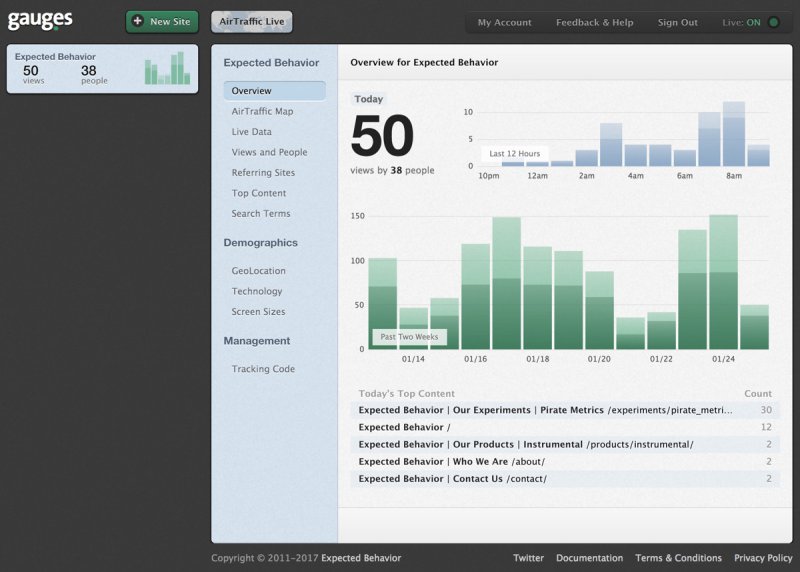Image resolution: width=800 pixels, height=572 pixels.
Task: Click Today's Top Content heading
Action: pyautogui.click(x=406, y=393)
